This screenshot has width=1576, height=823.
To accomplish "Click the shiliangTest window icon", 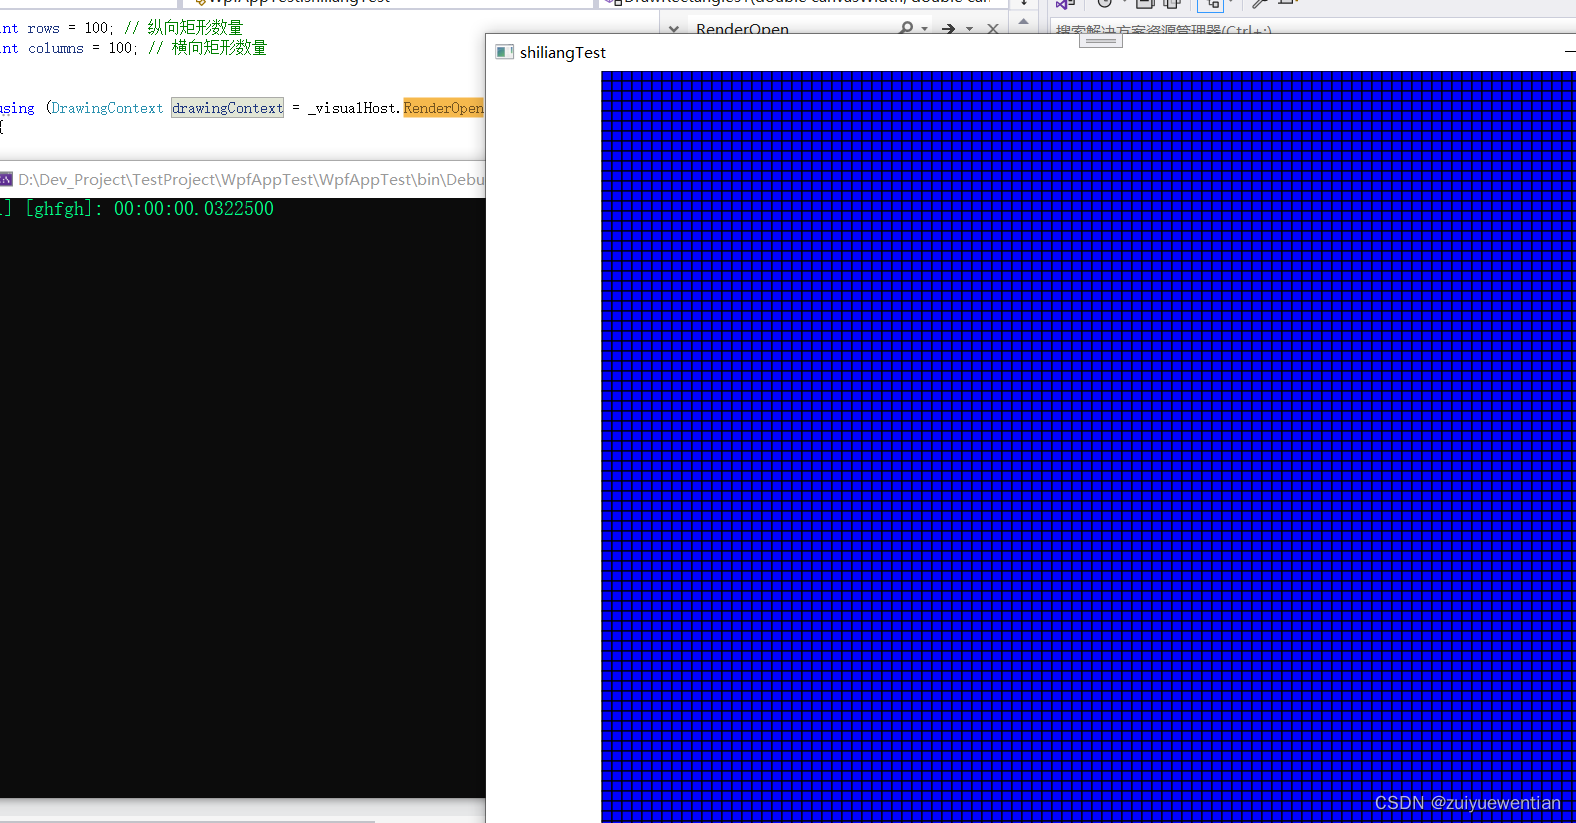I will click(505, 52).
